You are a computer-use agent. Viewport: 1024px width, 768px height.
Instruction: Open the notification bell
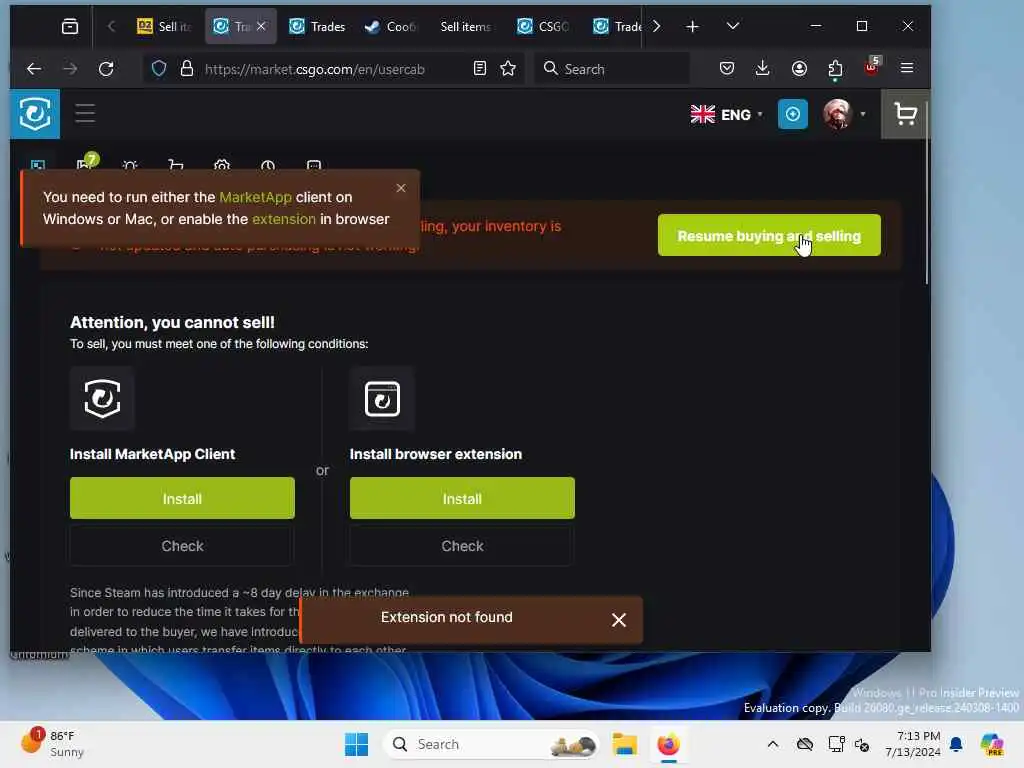click(x=956, y=744)
